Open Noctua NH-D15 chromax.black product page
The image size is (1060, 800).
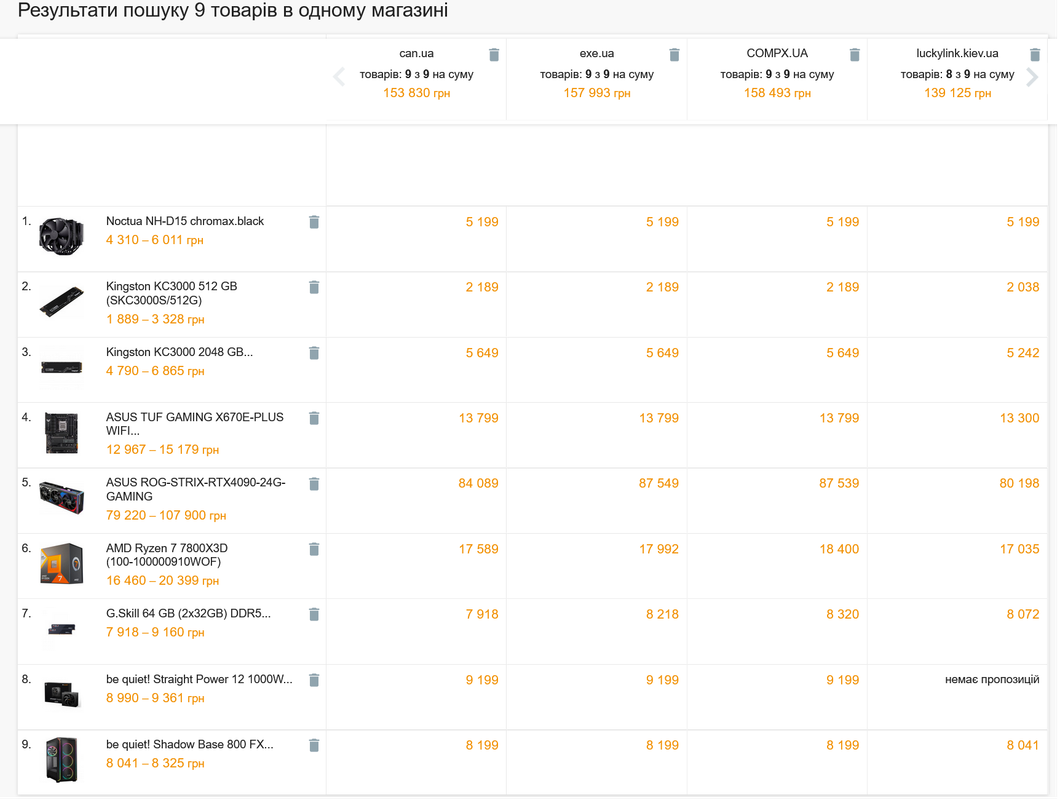(185, 221)
